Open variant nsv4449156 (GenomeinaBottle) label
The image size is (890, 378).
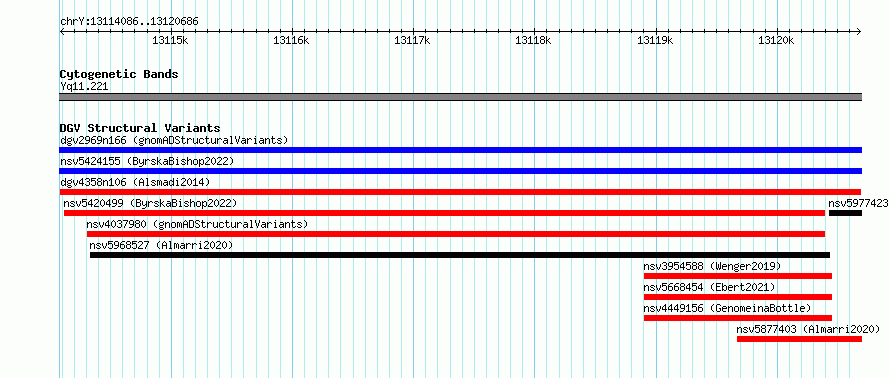click(x=728, y=308)
